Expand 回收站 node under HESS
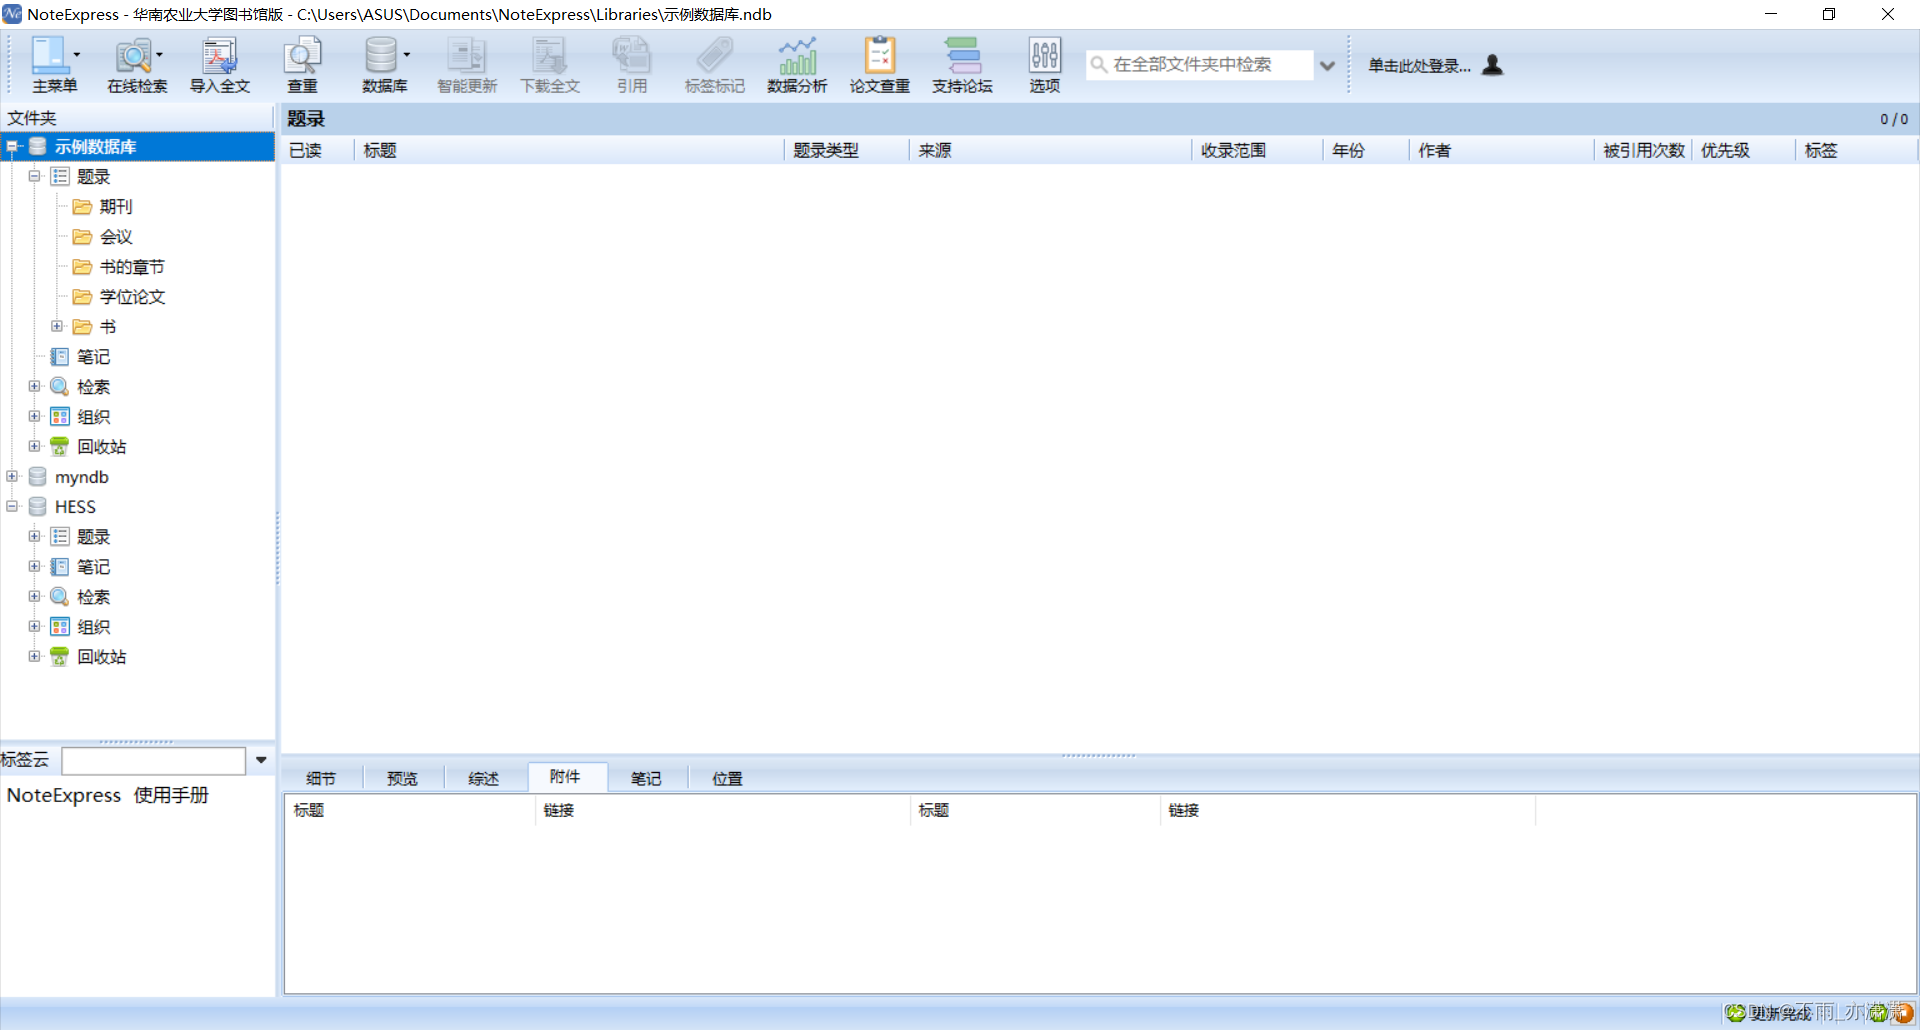The image size is (1920, 1030). tap(34, 656)
